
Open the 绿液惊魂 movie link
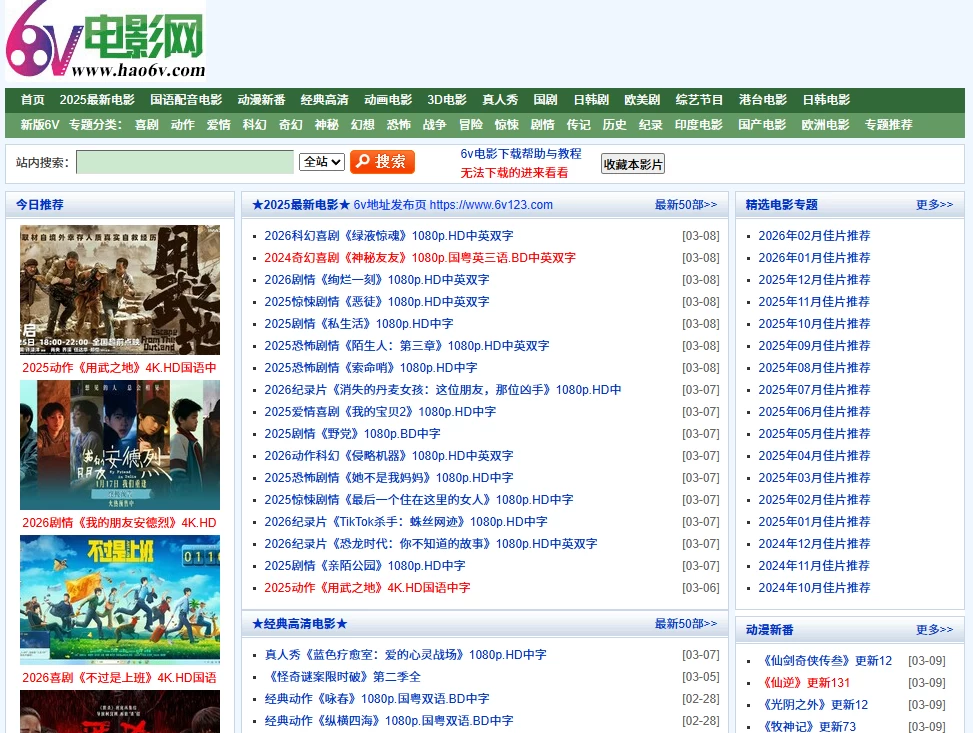(388, 236)
